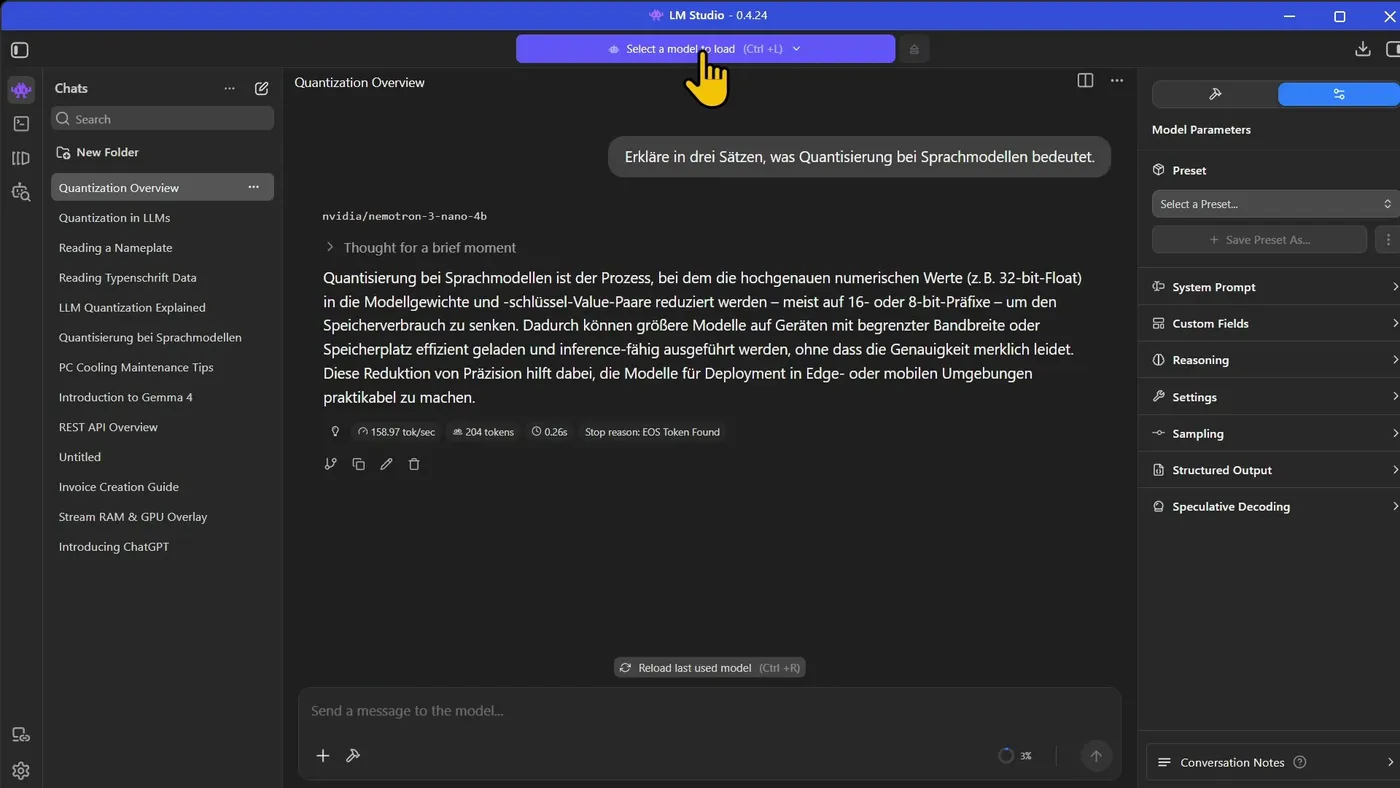Open the Developer terminal view icon
This screenshot has width=1400, height=788.
21,124
